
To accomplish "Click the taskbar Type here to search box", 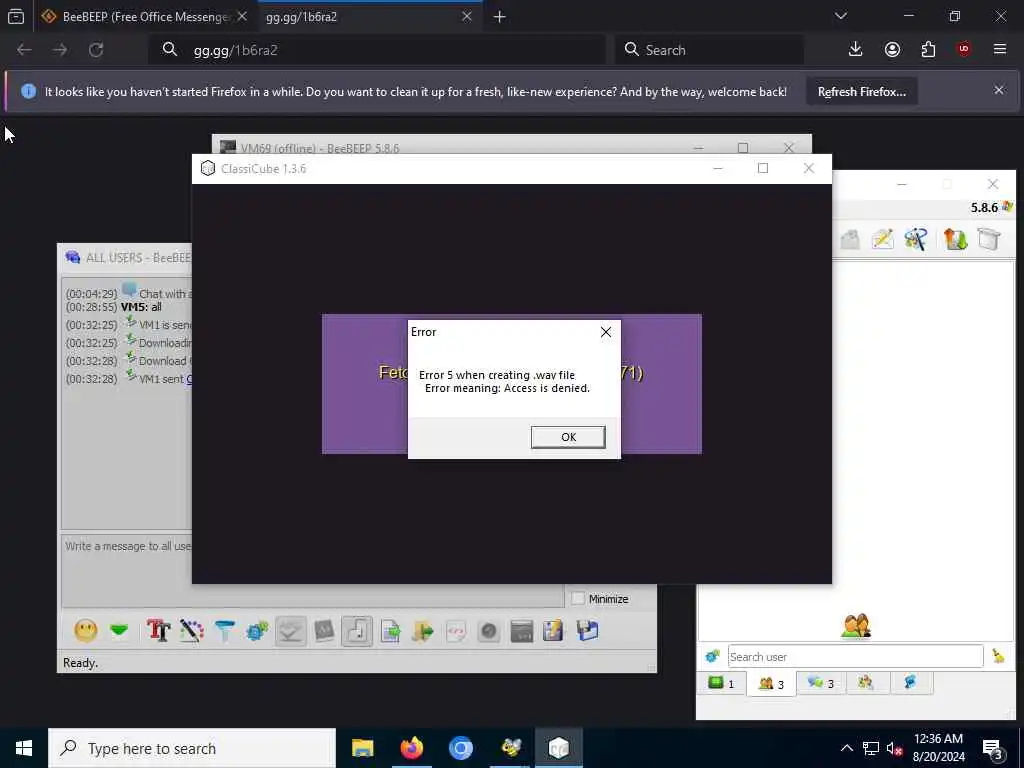I will [x=192, y=748].
